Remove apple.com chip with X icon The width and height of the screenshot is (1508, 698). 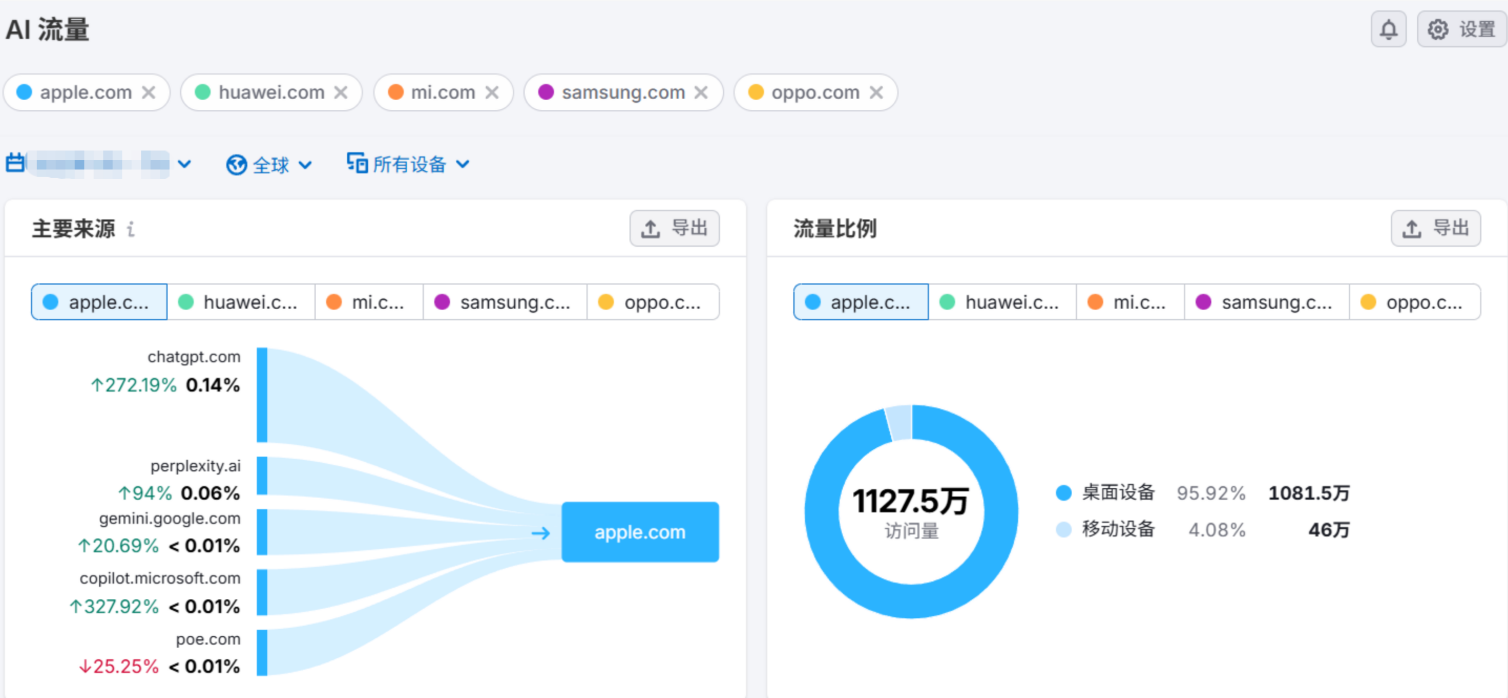[148, 92]
